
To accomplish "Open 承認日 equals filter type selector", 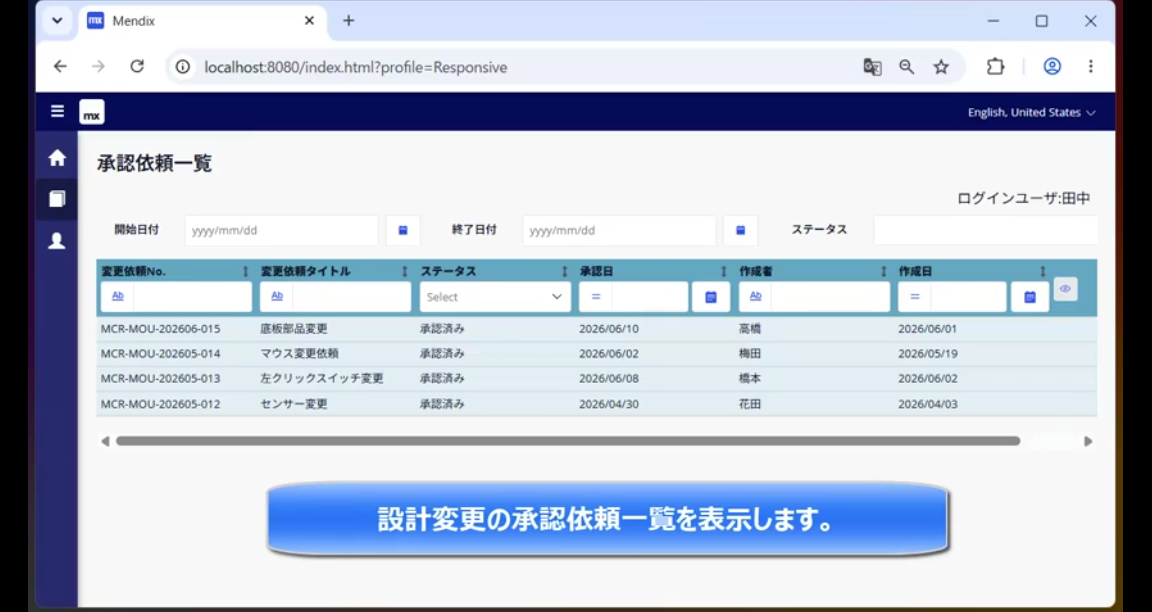I will click(x=596, y=297).
